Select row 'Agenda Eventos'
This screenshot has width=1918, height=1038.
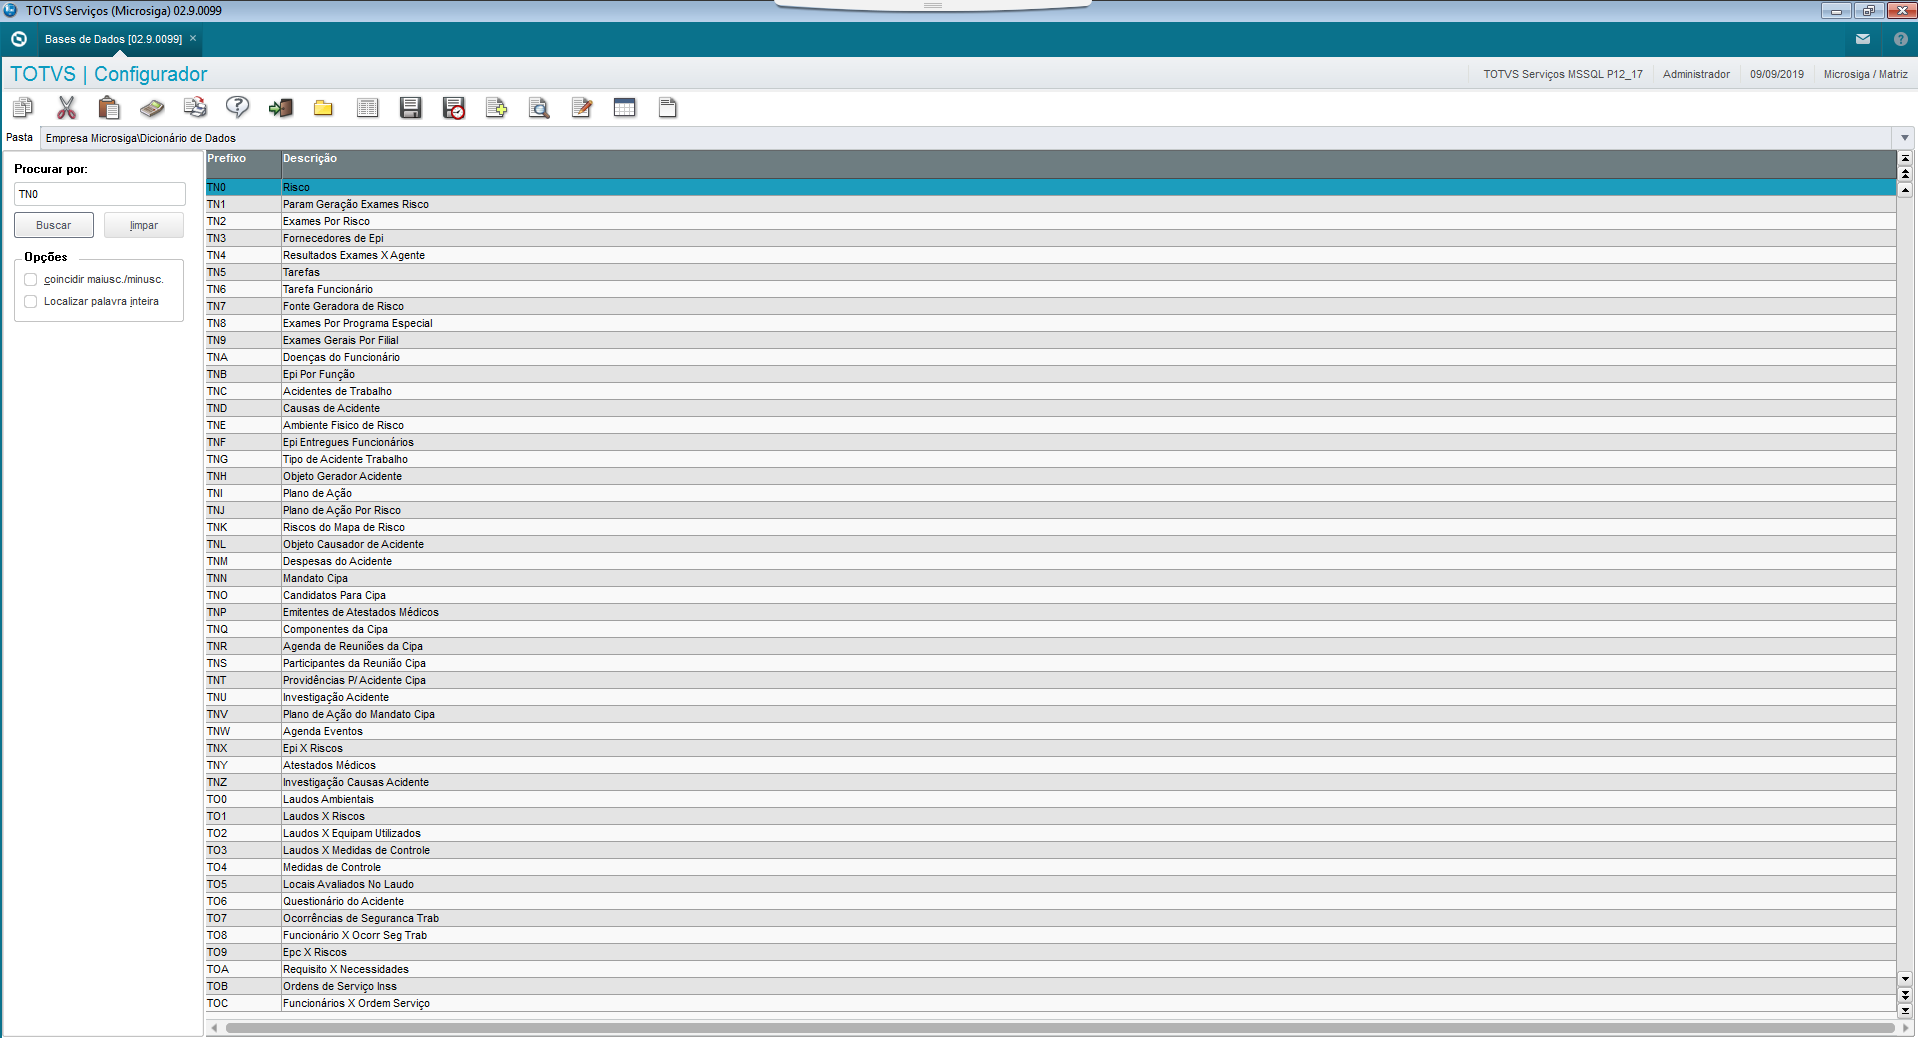coord(1051,731)
